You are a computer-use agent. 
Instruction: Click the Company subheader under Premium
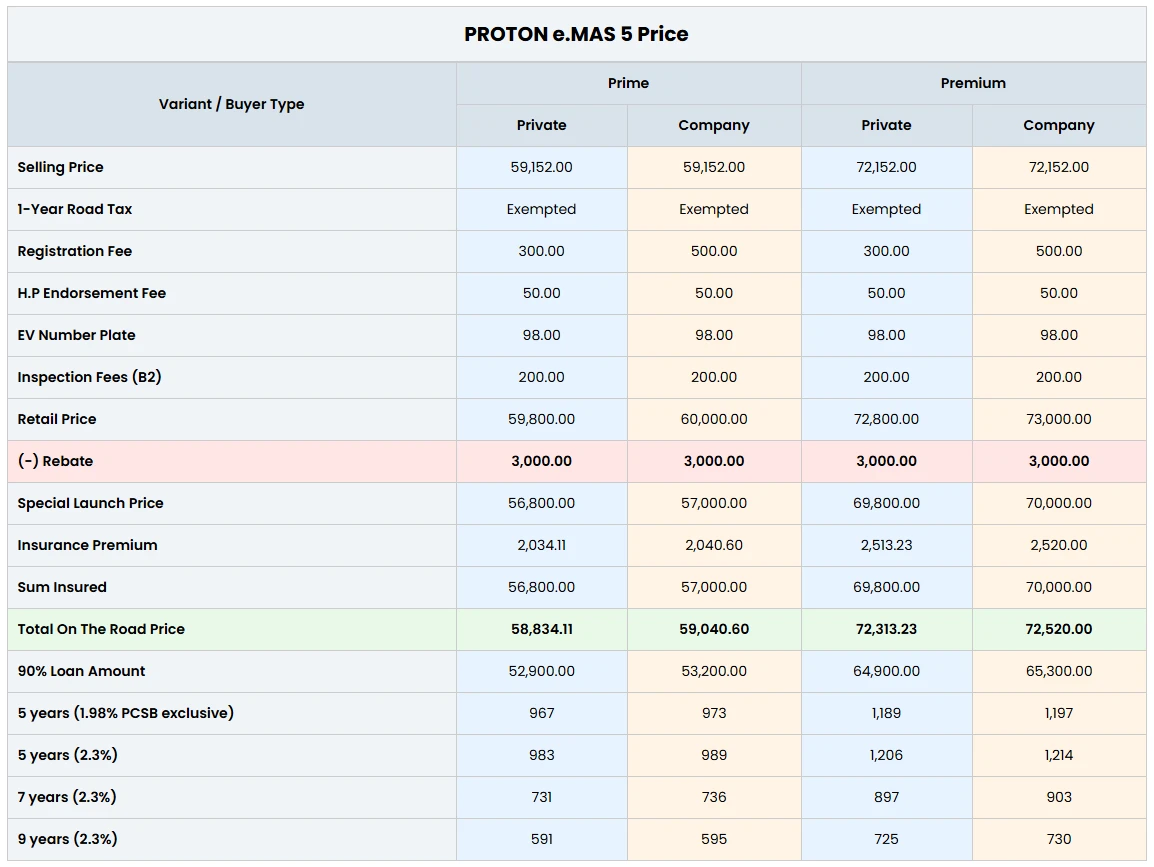[x=1059, y=125]
